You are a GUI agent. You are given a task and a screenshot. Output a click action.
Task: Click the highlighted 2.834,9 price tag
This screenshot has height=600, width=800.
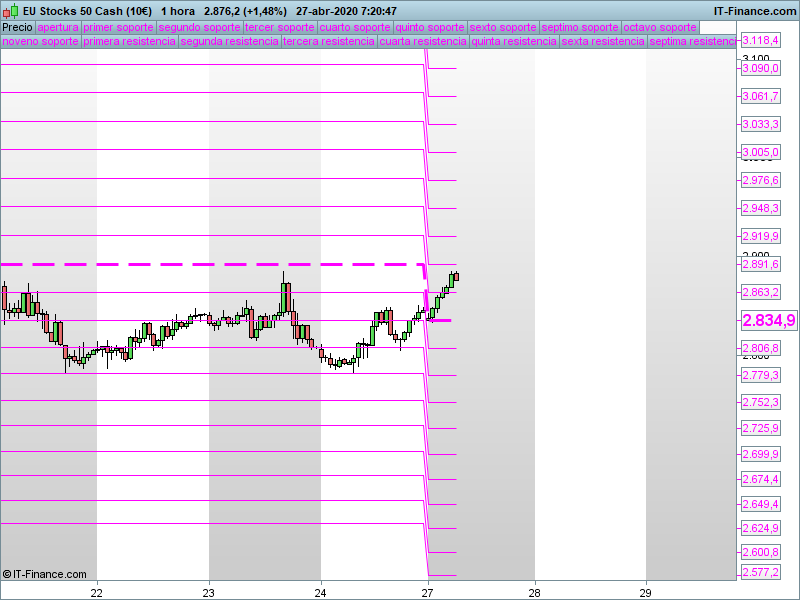[768, 320]
